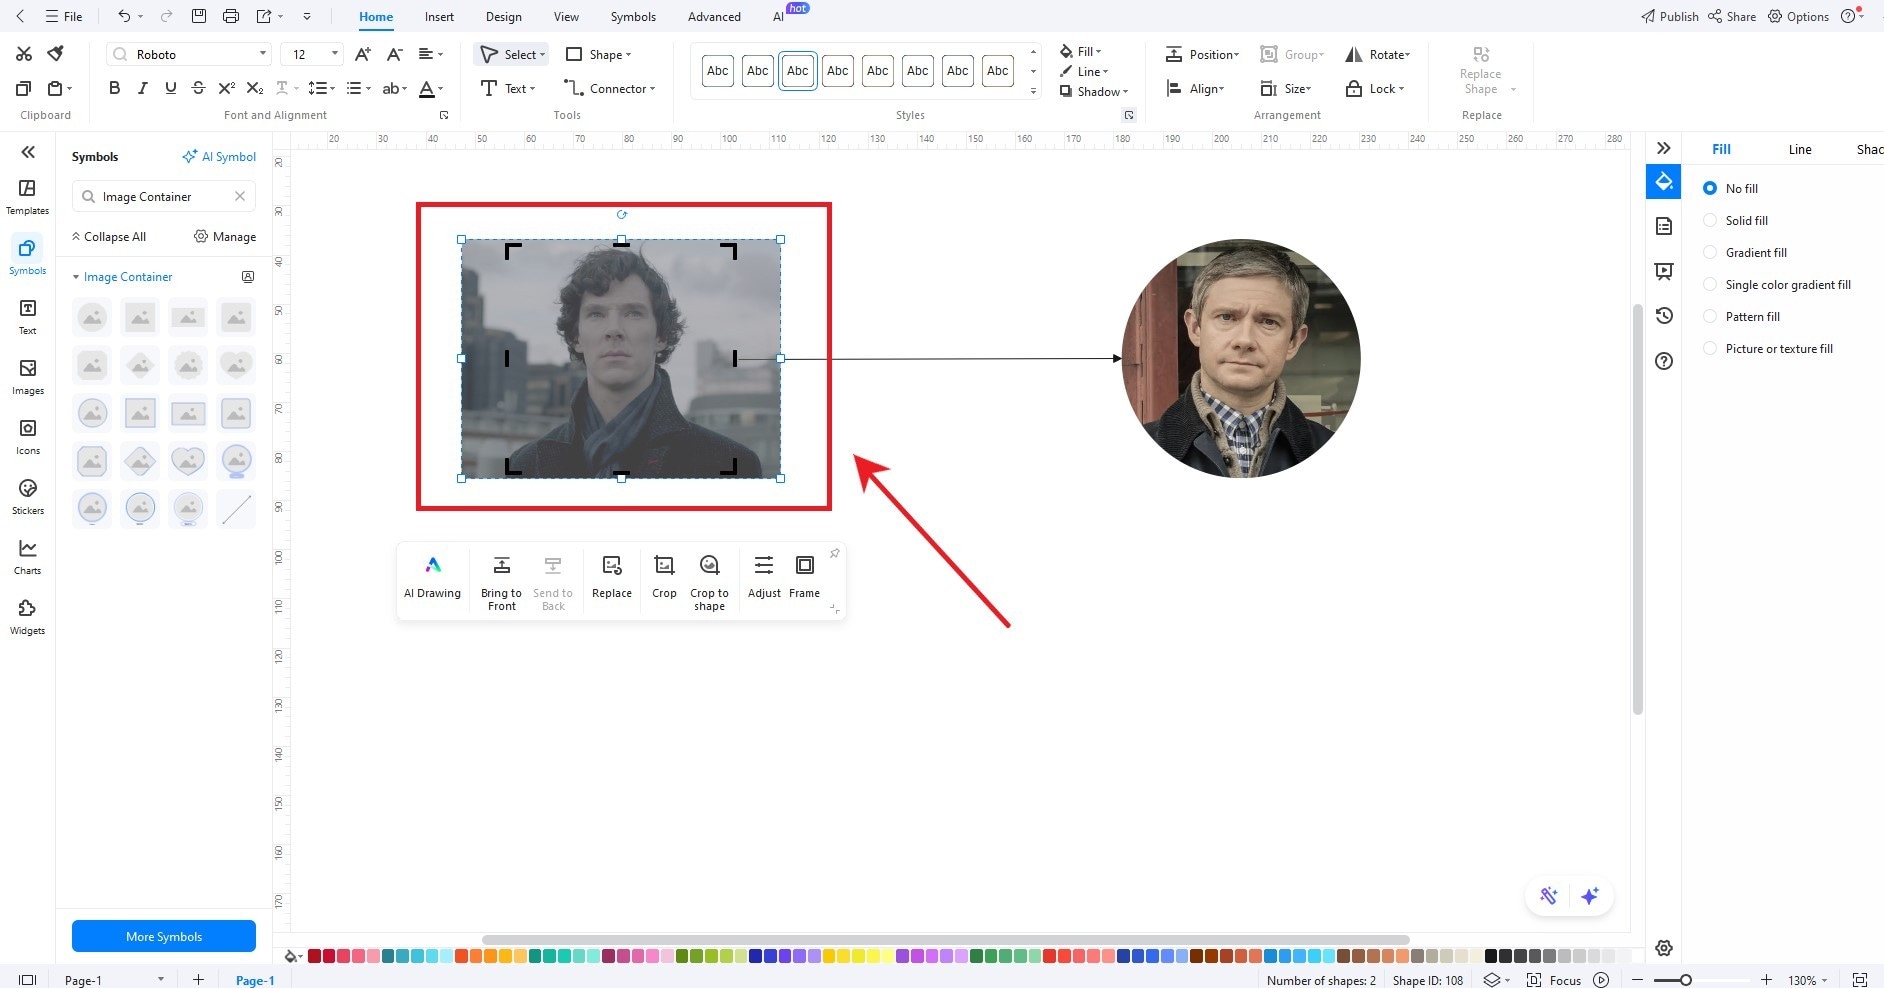Screen dimensions: 1884x988
Task: Click Crop to shape in floating toolbar
Action: click(709, 582)
